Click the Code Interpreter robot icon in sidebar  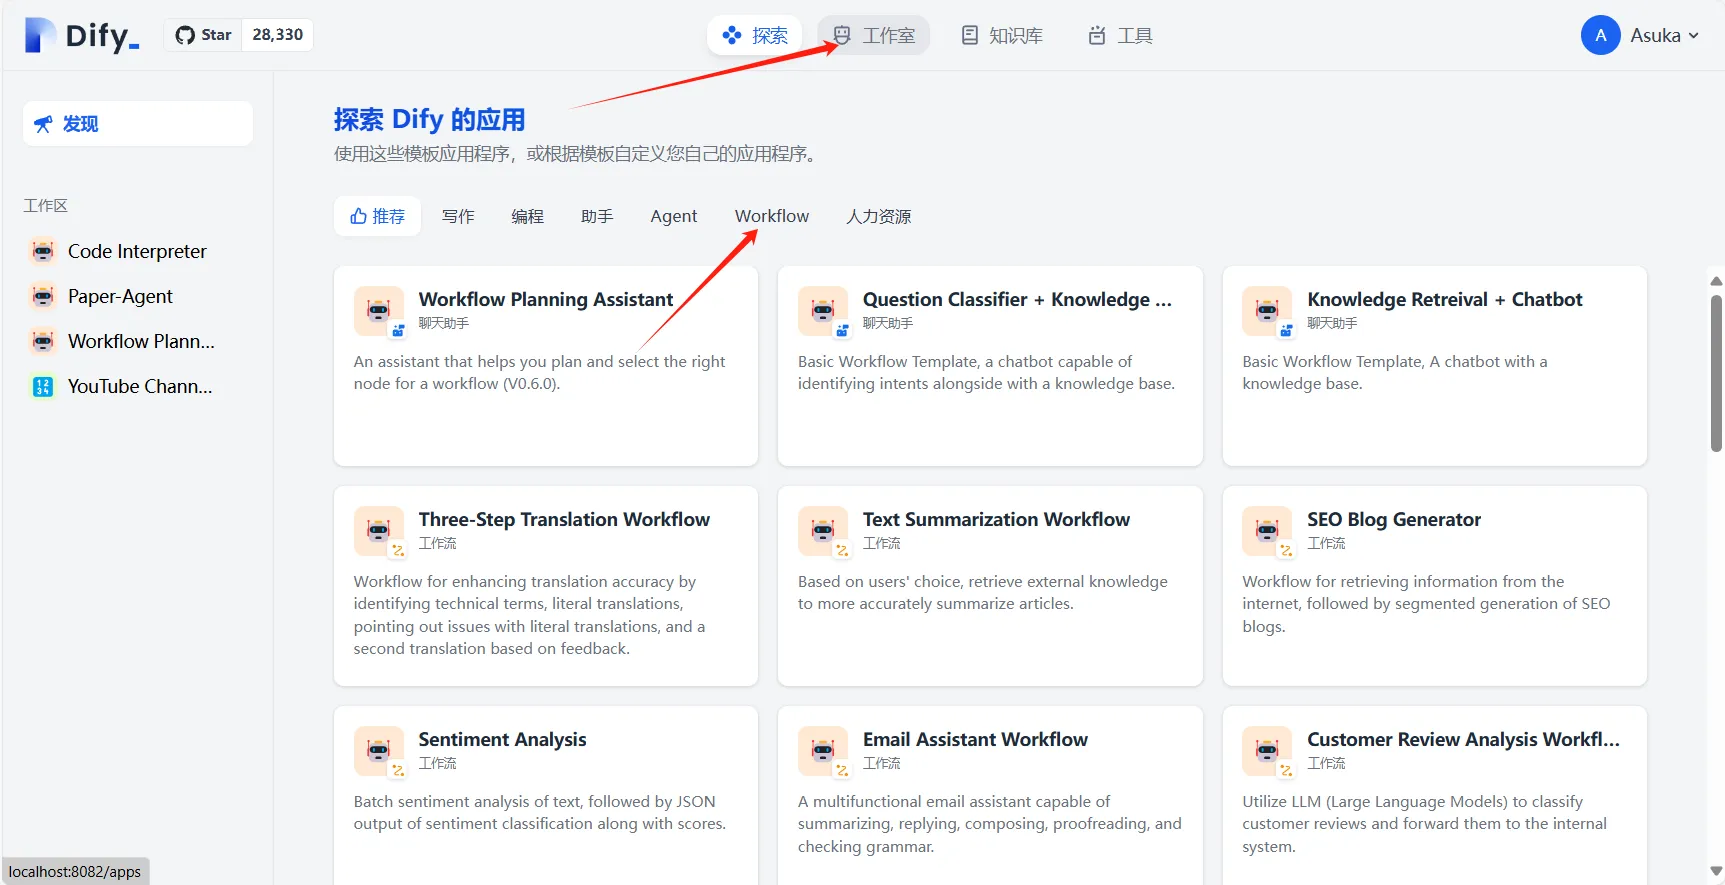43,251
